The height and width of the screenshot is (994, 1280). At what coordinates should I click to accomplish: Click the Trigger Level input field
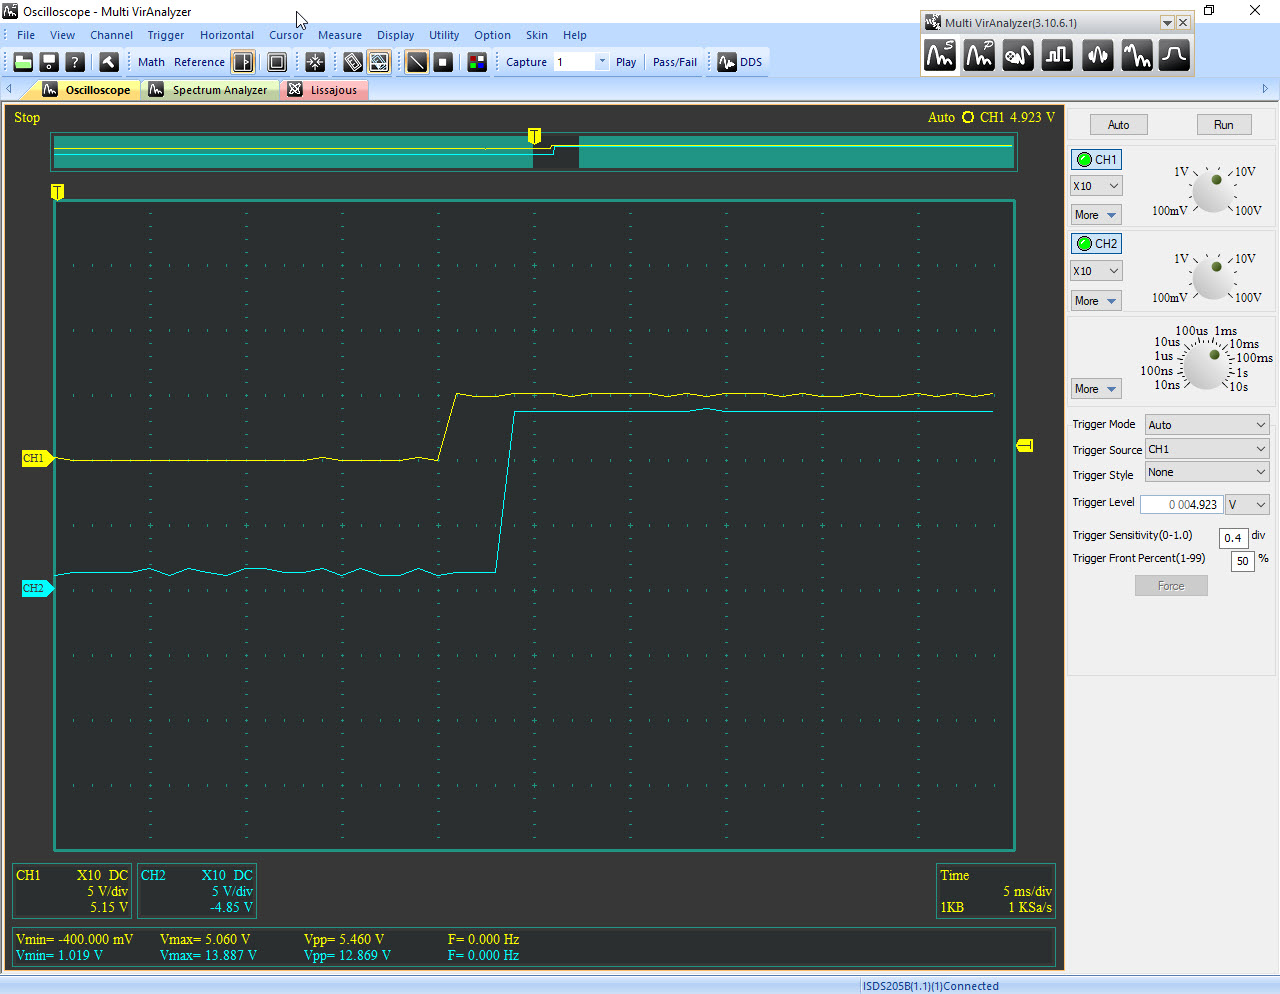click(x=1181, y=505)
